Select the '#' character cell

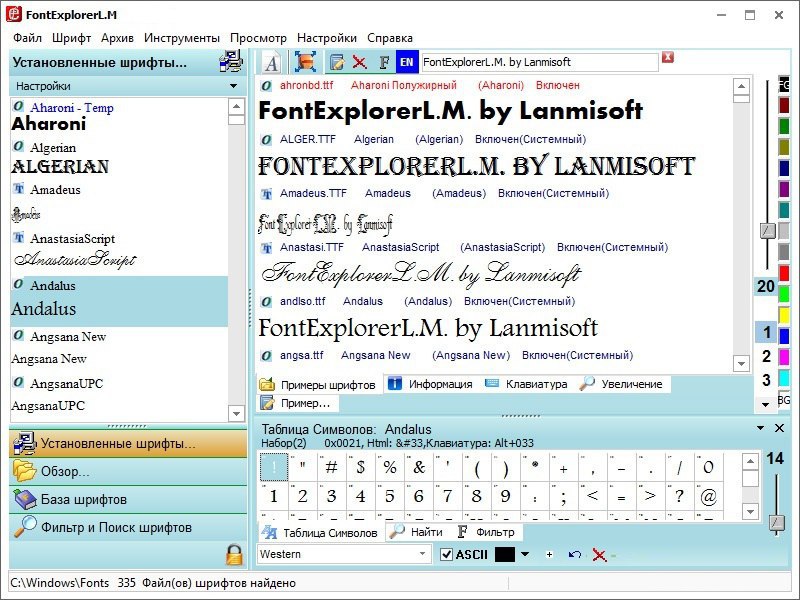(332, 467)
